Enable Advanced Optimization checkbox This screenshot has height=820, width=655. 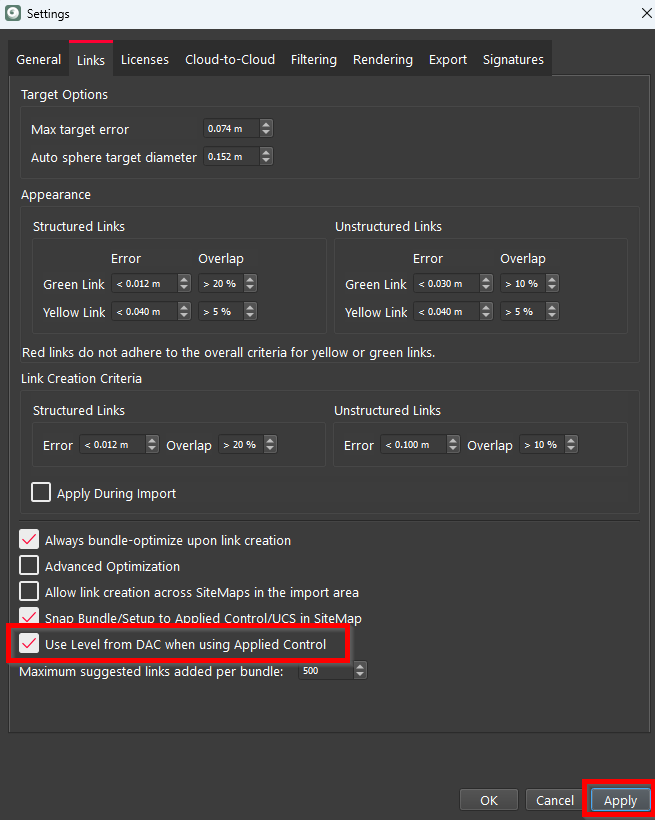pyautogui.click(x=29, y=566)
